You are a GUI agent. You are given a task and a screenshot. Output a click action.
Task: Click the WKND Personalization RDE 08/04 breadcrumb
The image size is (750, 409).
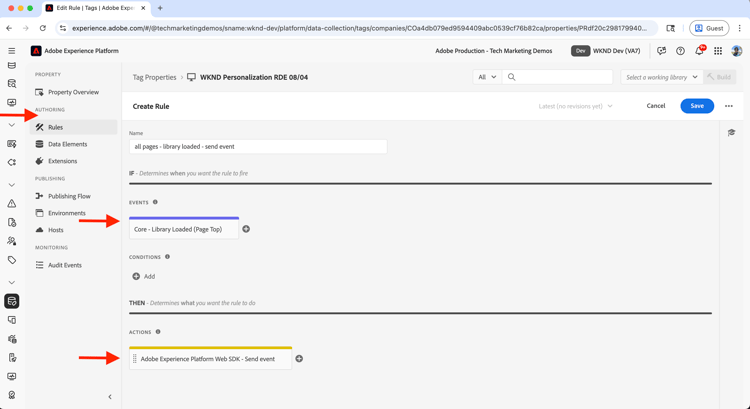[254, 77]
